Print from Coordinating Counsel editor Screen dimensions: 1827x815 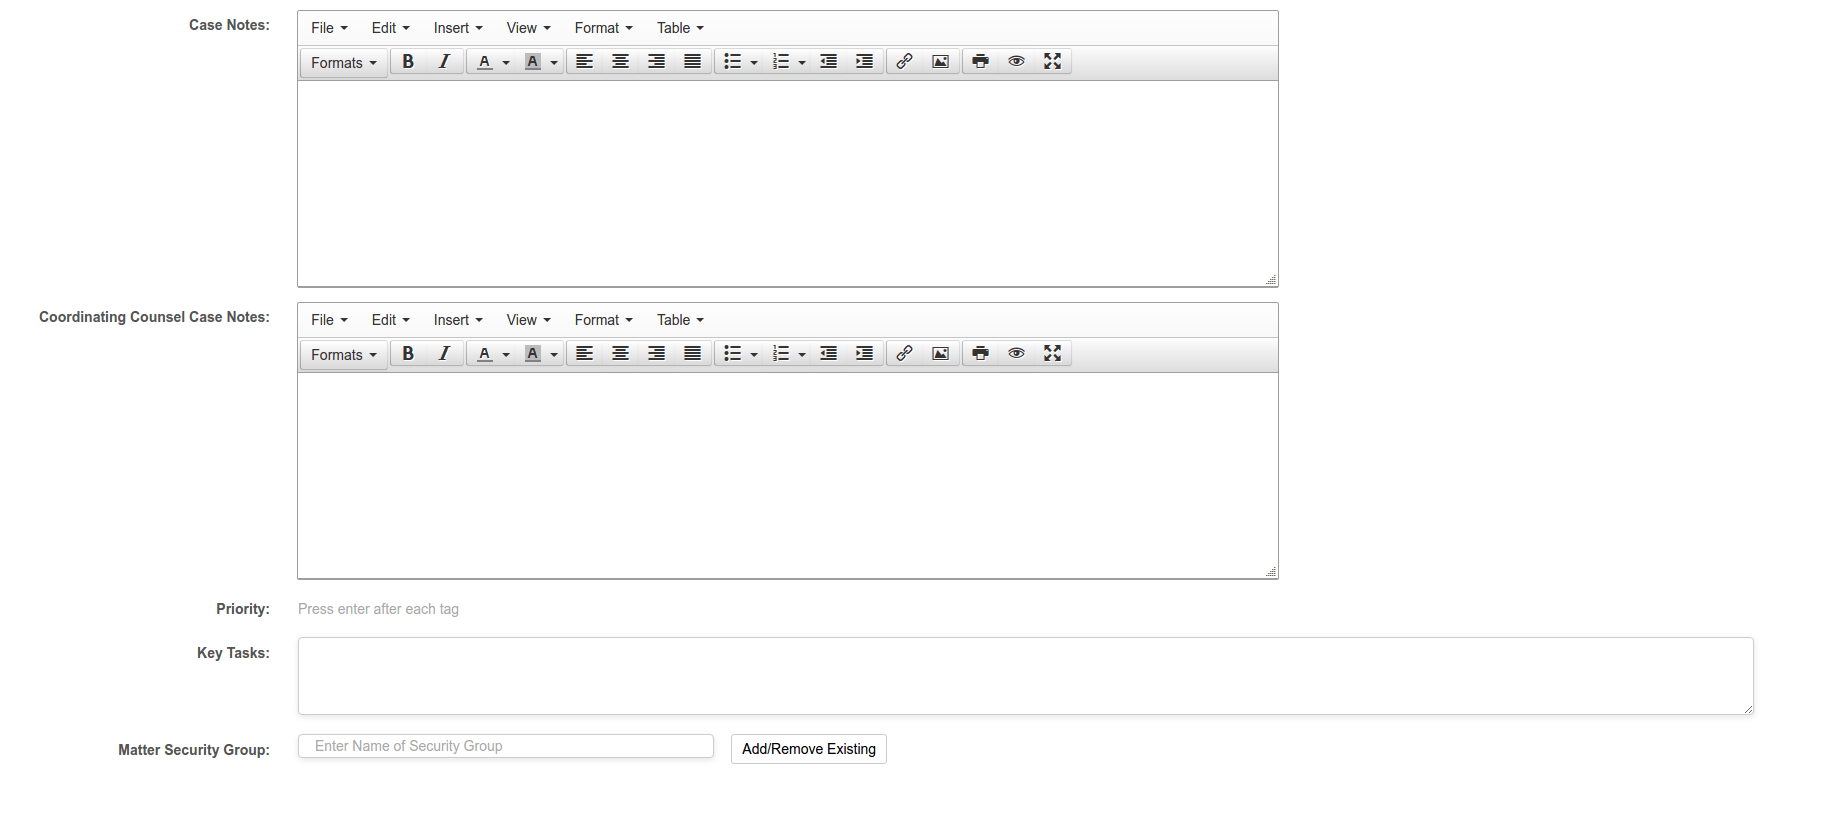pyautogui.click(x=981, y=354)
